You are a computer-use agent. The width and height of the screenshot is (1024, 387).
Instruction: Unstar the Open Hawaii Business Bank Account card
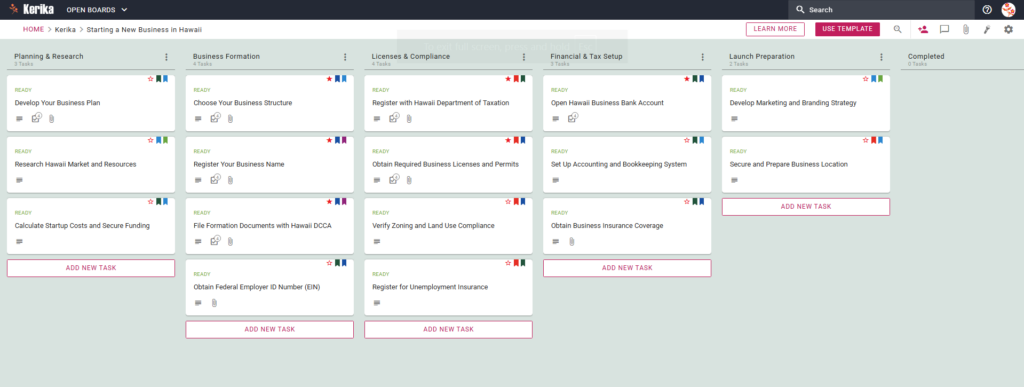tap(687, 79)
